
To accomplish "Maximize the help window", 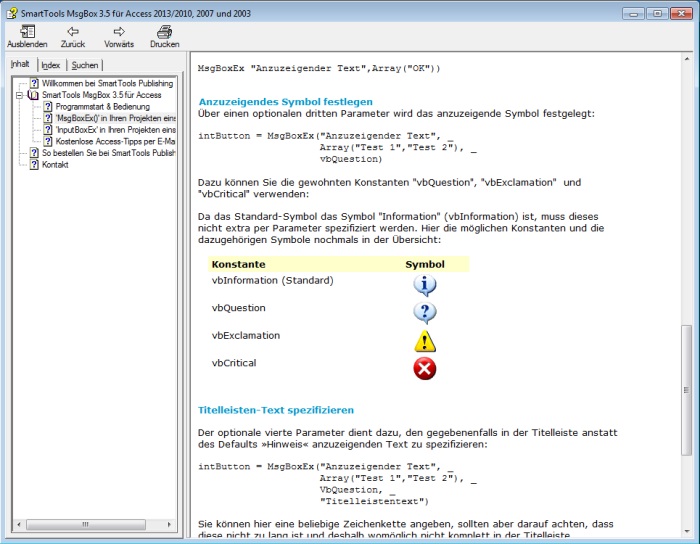I will [657, 13].
